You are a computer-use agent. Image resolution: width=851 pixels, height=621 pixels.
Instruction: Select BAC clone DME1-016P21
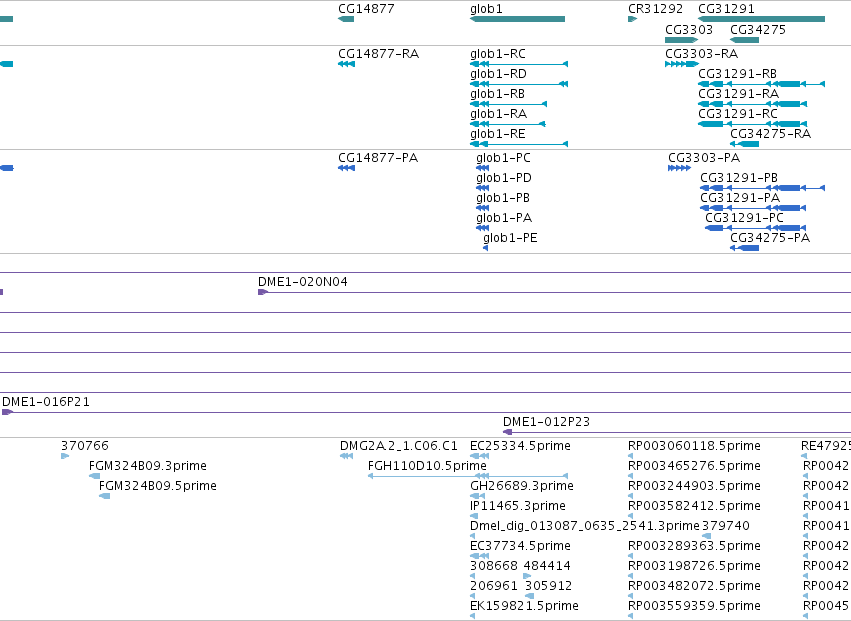(x=46, y=402)
